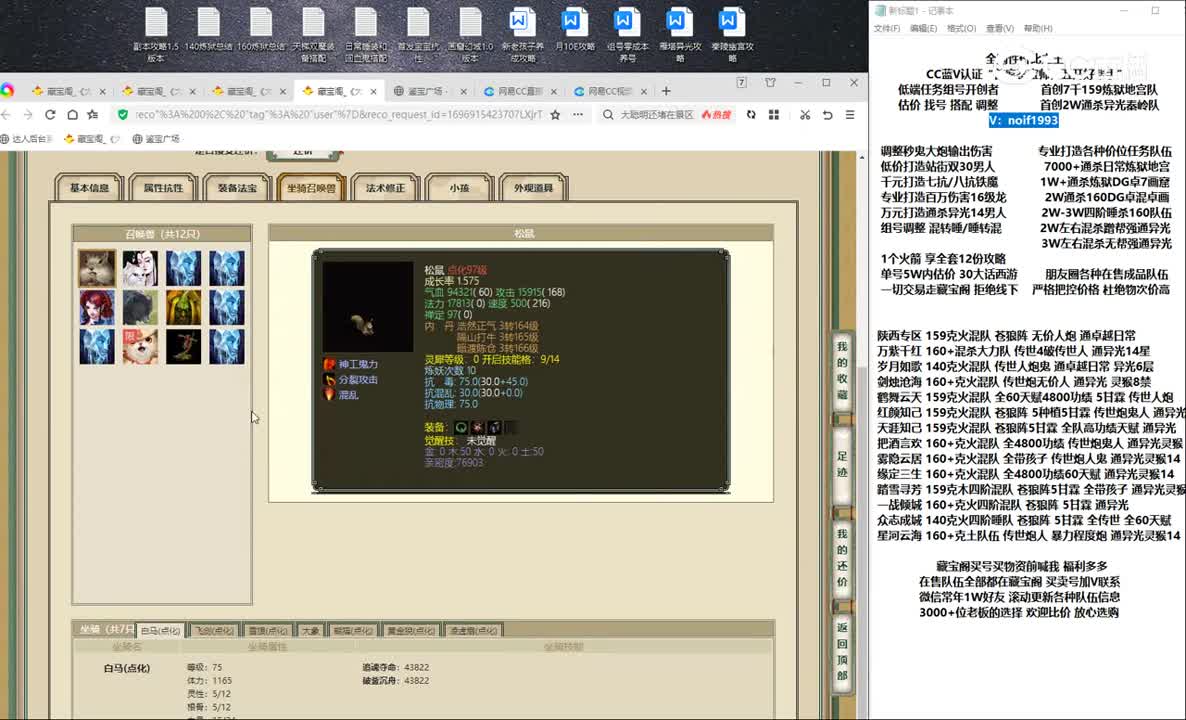Open desktop document 月10E攻略
1186x720 pixels.
coord(574,30)
